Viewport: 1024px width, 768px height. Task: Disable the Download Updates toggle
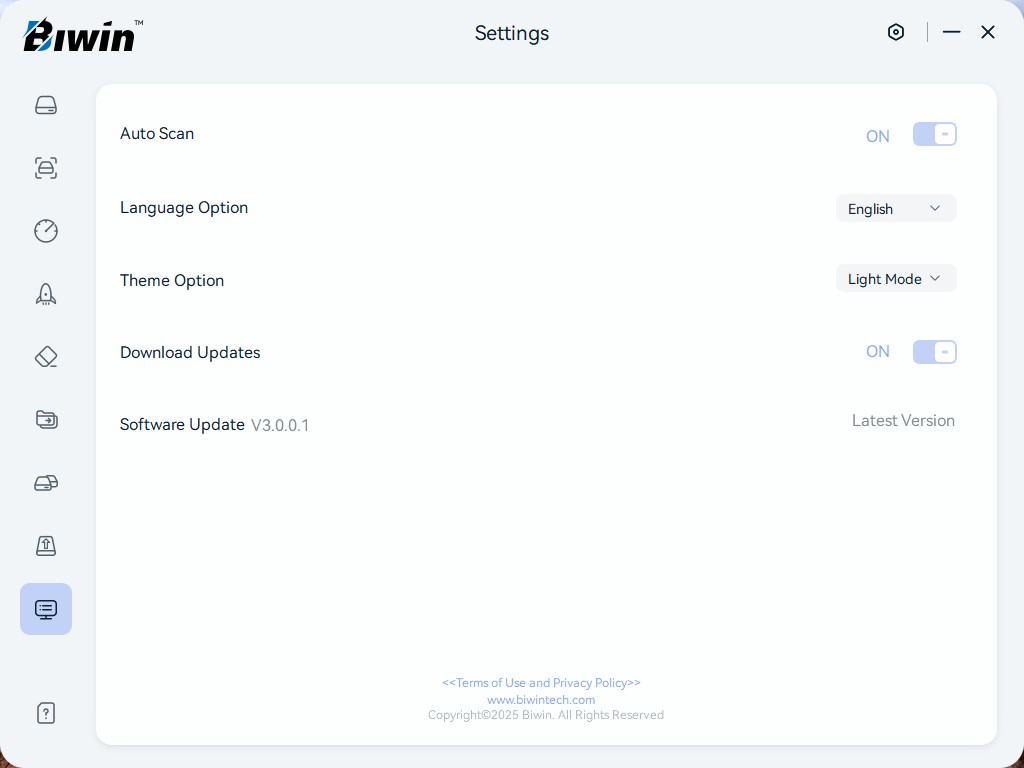tap(934, 352)
